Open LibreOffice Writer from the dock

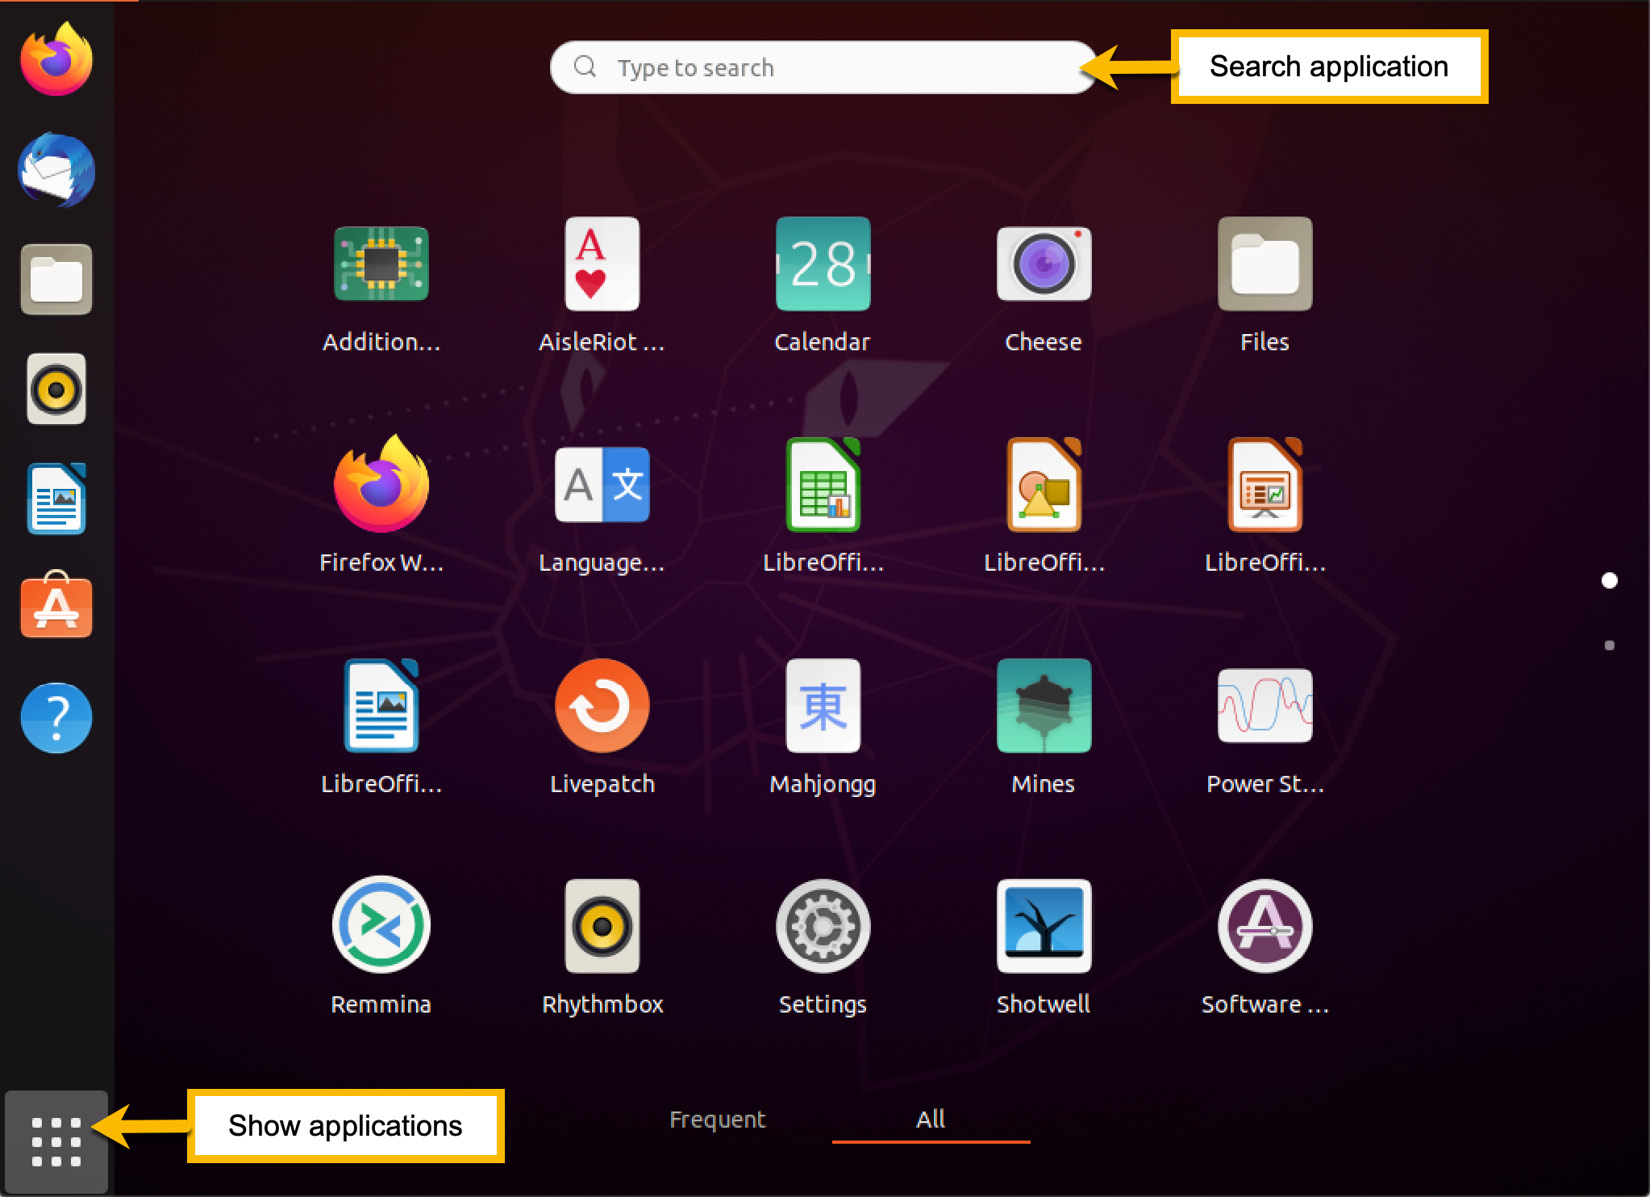(x=56, y=498)
